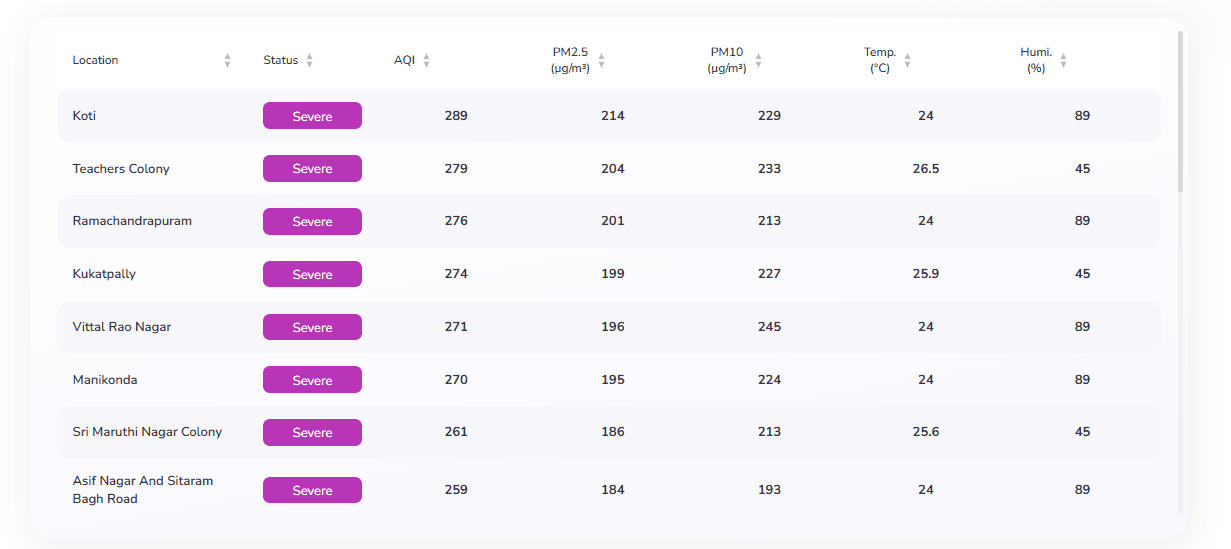This screenshot has height=549, width=1231.
Task: Click Severe badge for Teachers Colony
Action: [x=312, y=169]
